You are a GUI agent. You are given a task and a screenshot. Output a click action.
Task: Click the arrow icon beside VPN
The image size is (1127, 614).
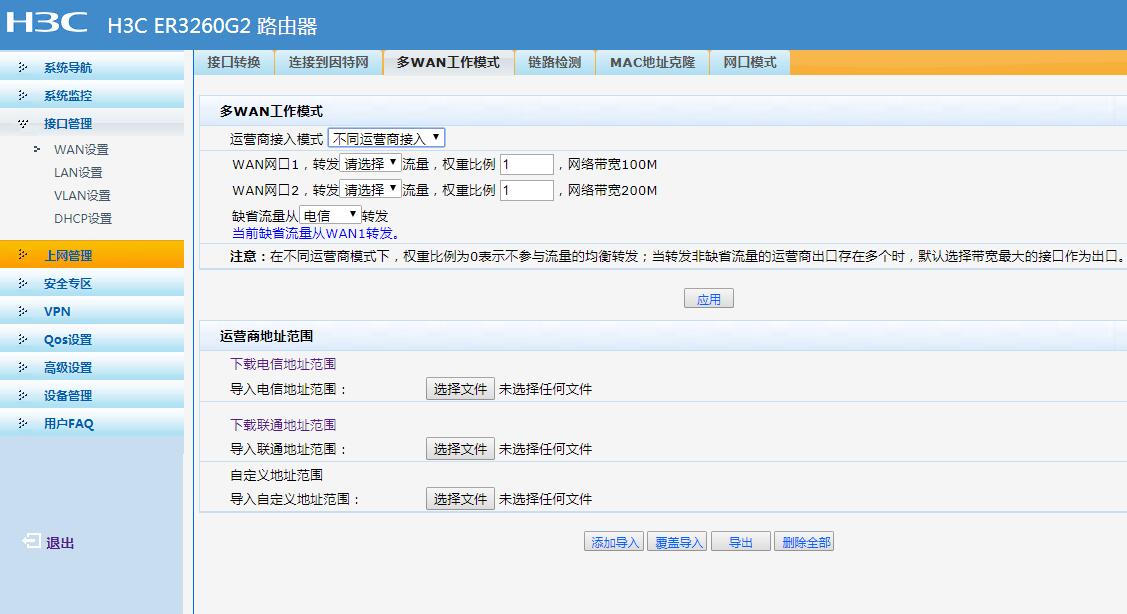click(23, 311)
